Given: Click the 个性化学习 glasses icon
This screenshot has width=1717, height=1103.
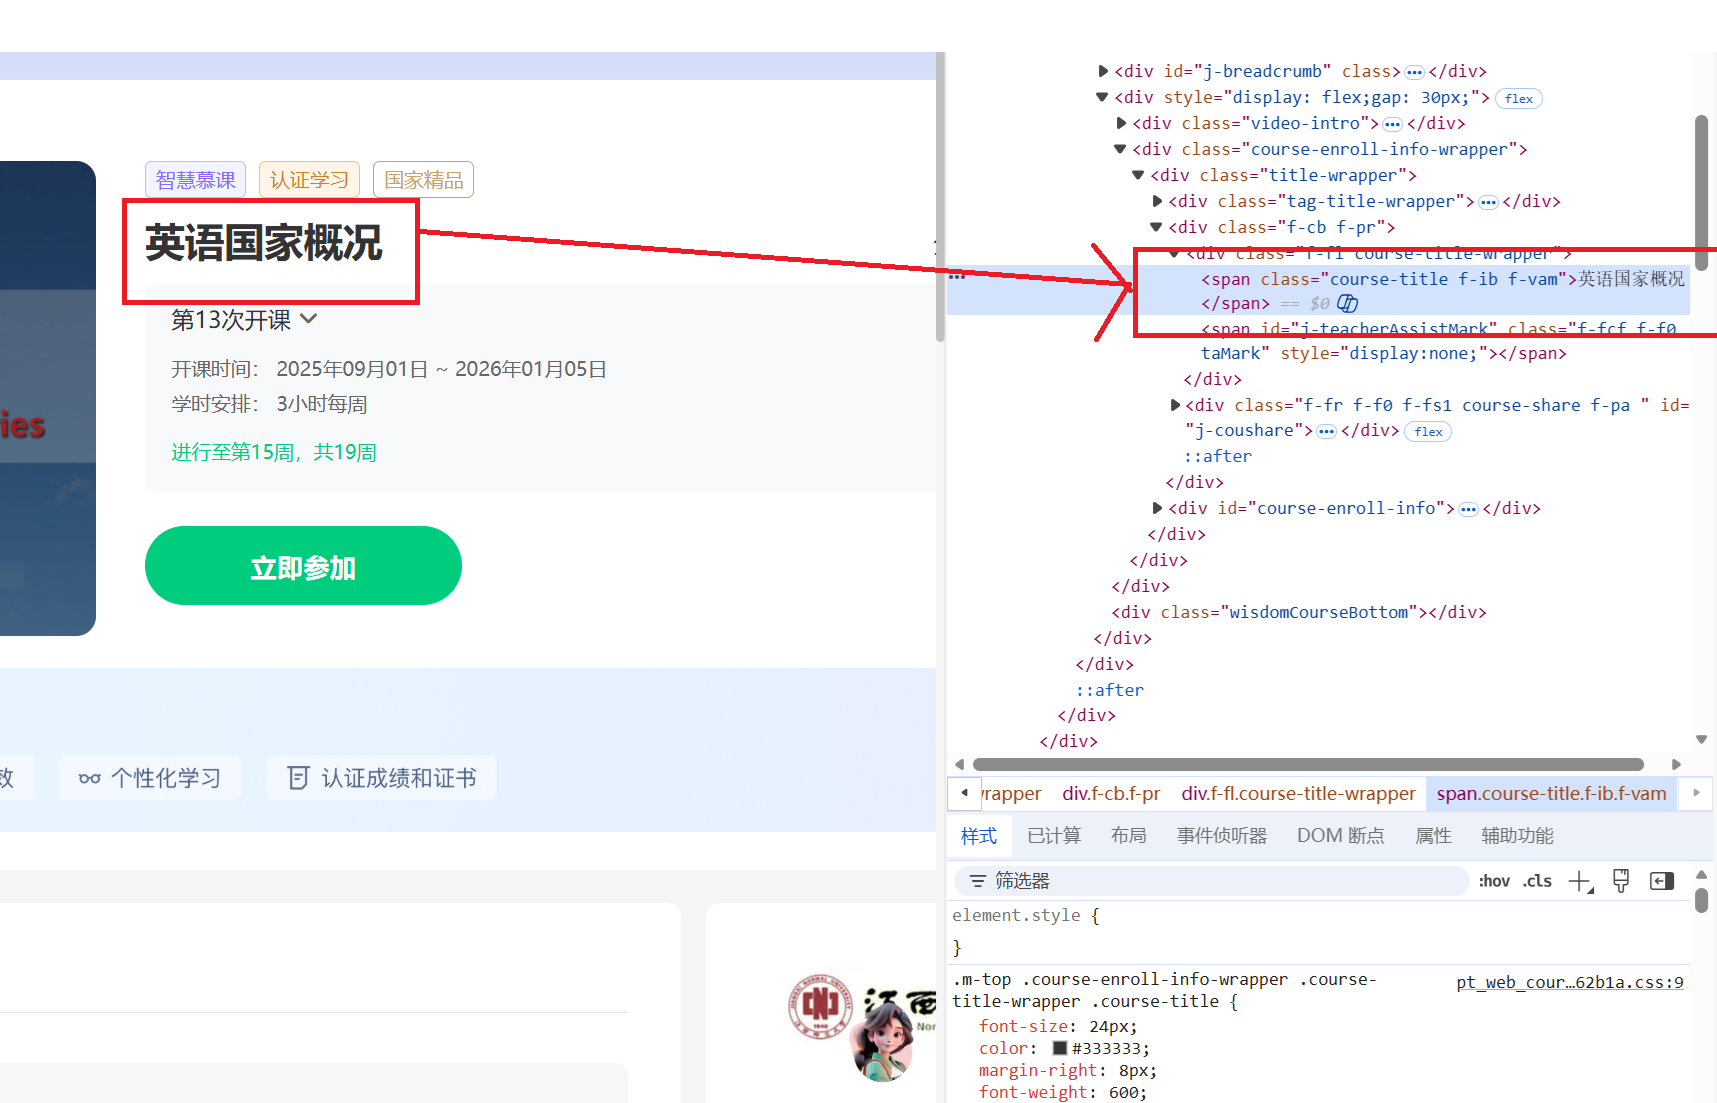Looking at the screenshot, I should coord(89,777).
